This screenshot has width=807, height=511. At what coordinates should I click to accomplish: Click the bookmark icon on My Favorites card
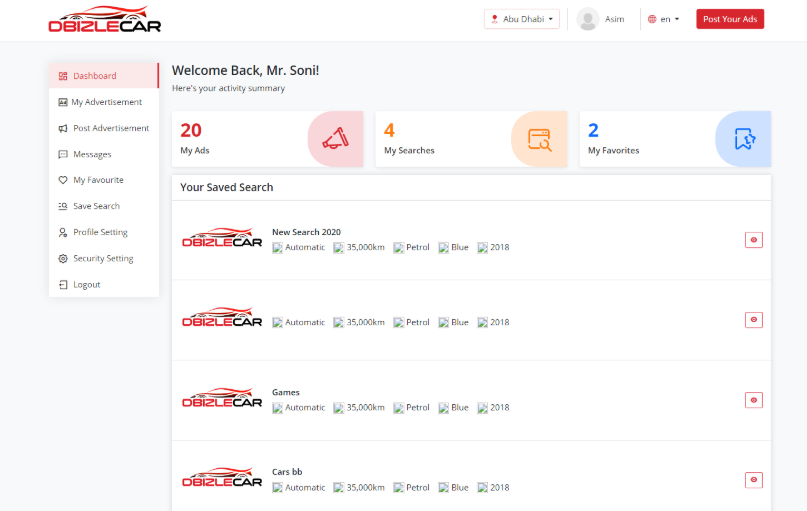click(744, 139)
